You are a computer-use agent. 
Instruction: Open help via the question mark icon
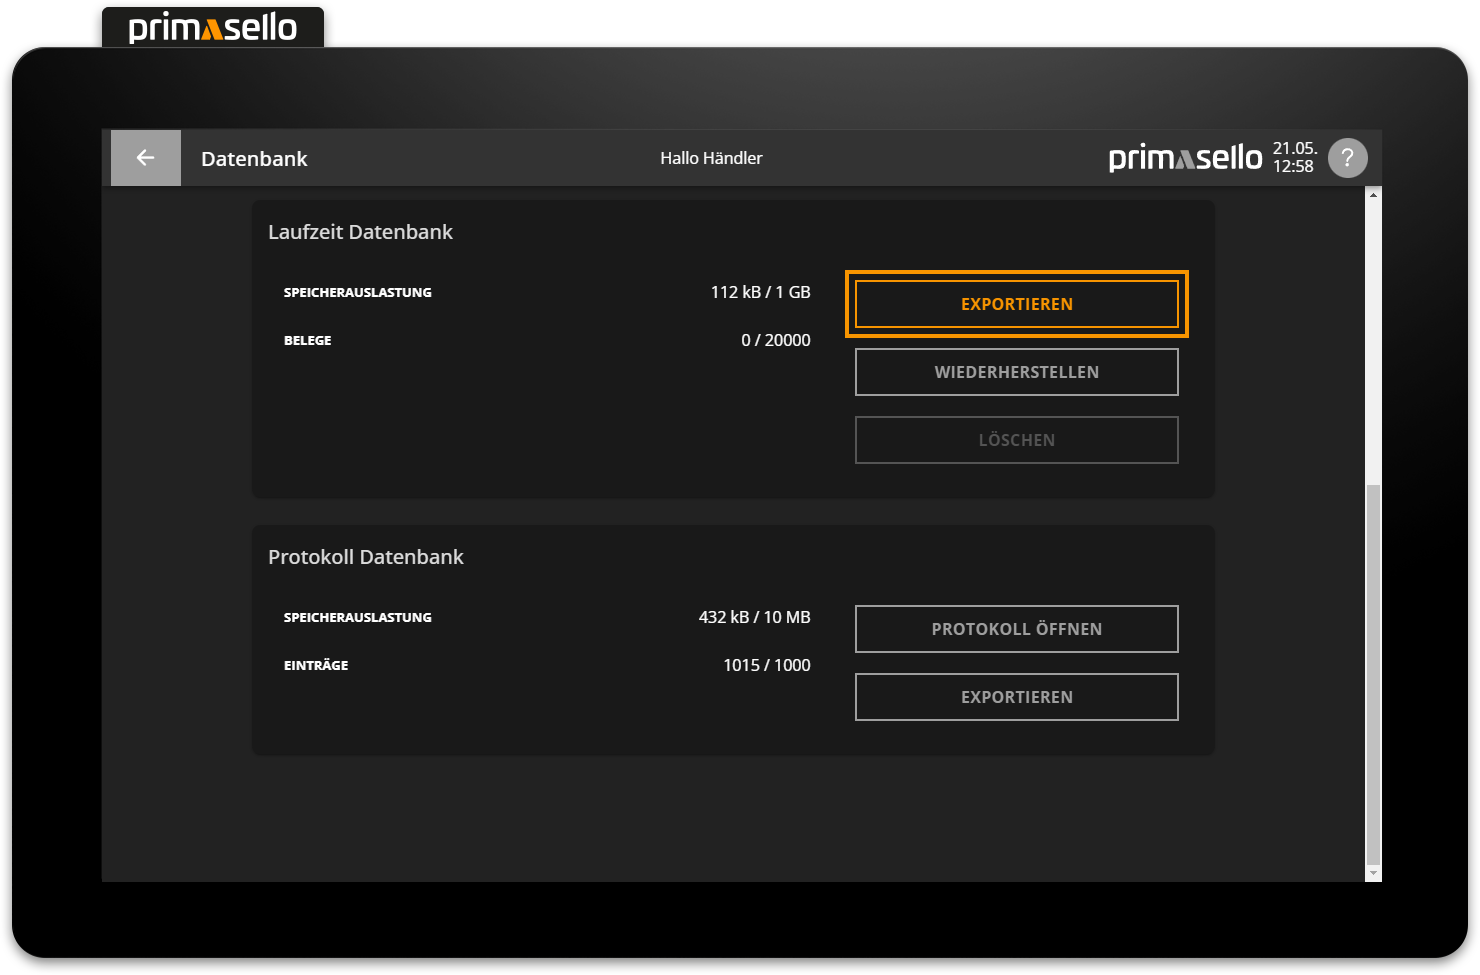1347,158
